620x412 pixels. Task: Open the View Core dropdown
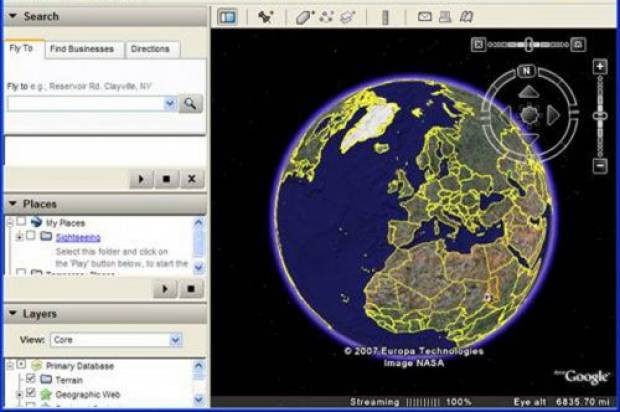176,340
